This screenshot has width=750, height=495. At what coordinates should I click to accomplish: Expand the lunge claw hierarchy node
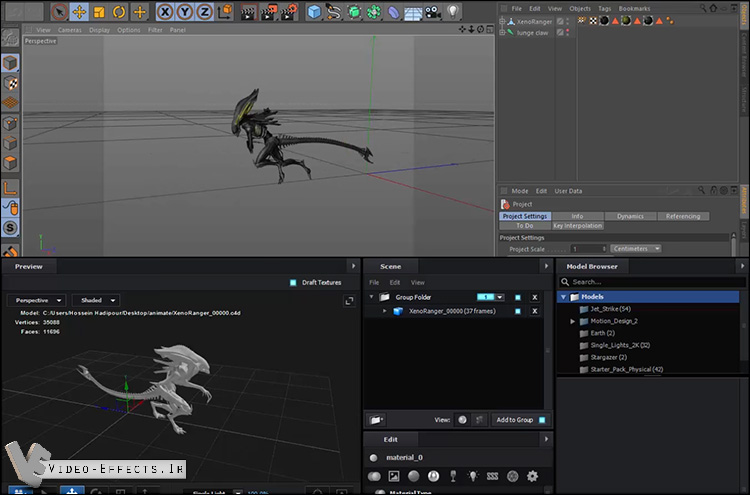[x=502, y=33]
